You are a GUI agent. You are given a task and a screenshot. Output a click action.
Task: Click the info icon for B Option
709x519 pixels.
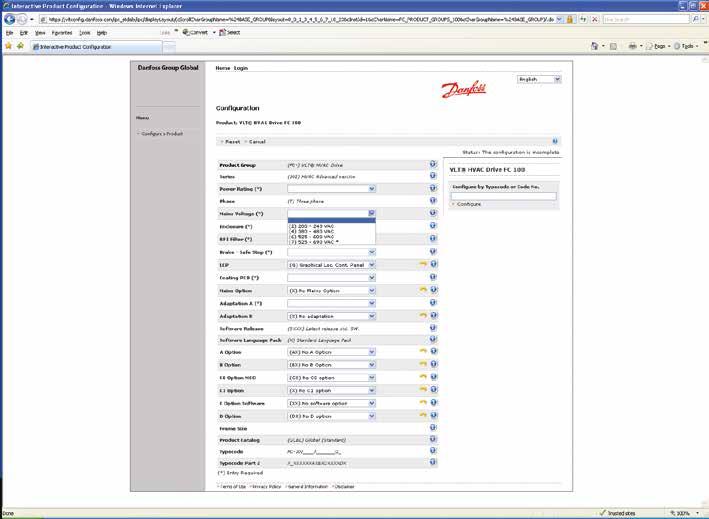pos(433,364)
